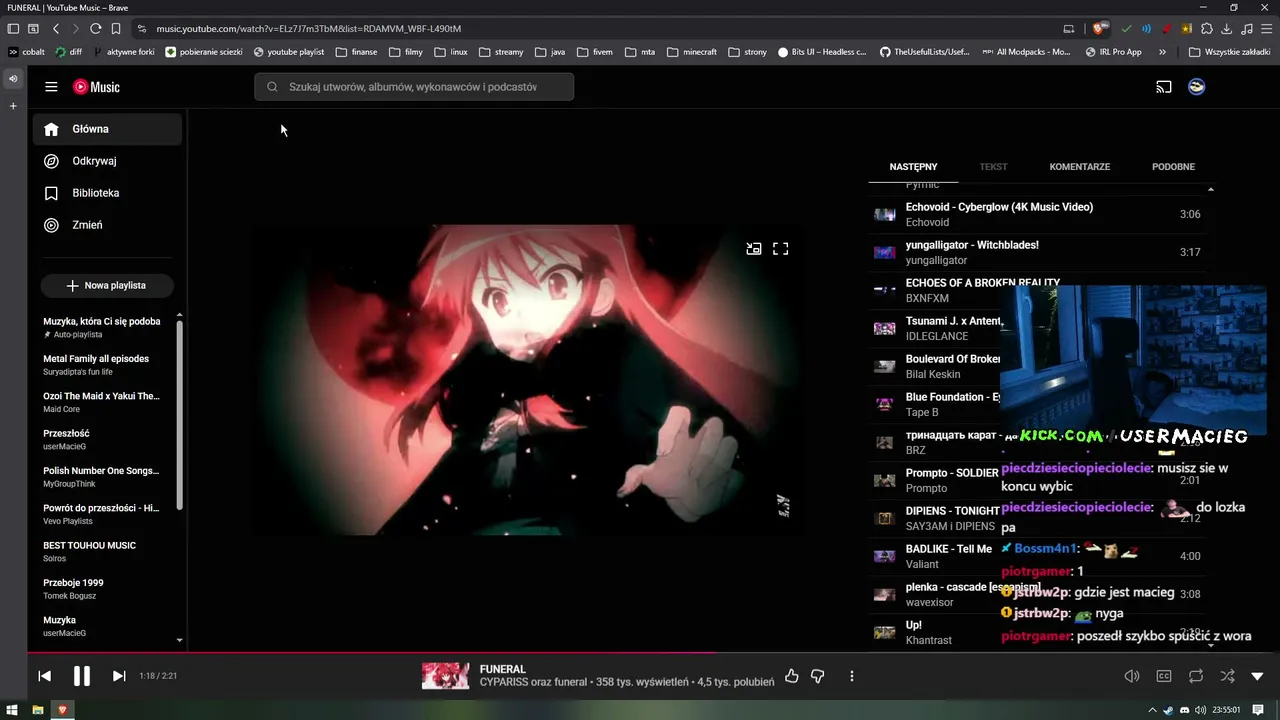
Task: Switch to the PODOBNE tab
Action: click(x=1173, y=167)
